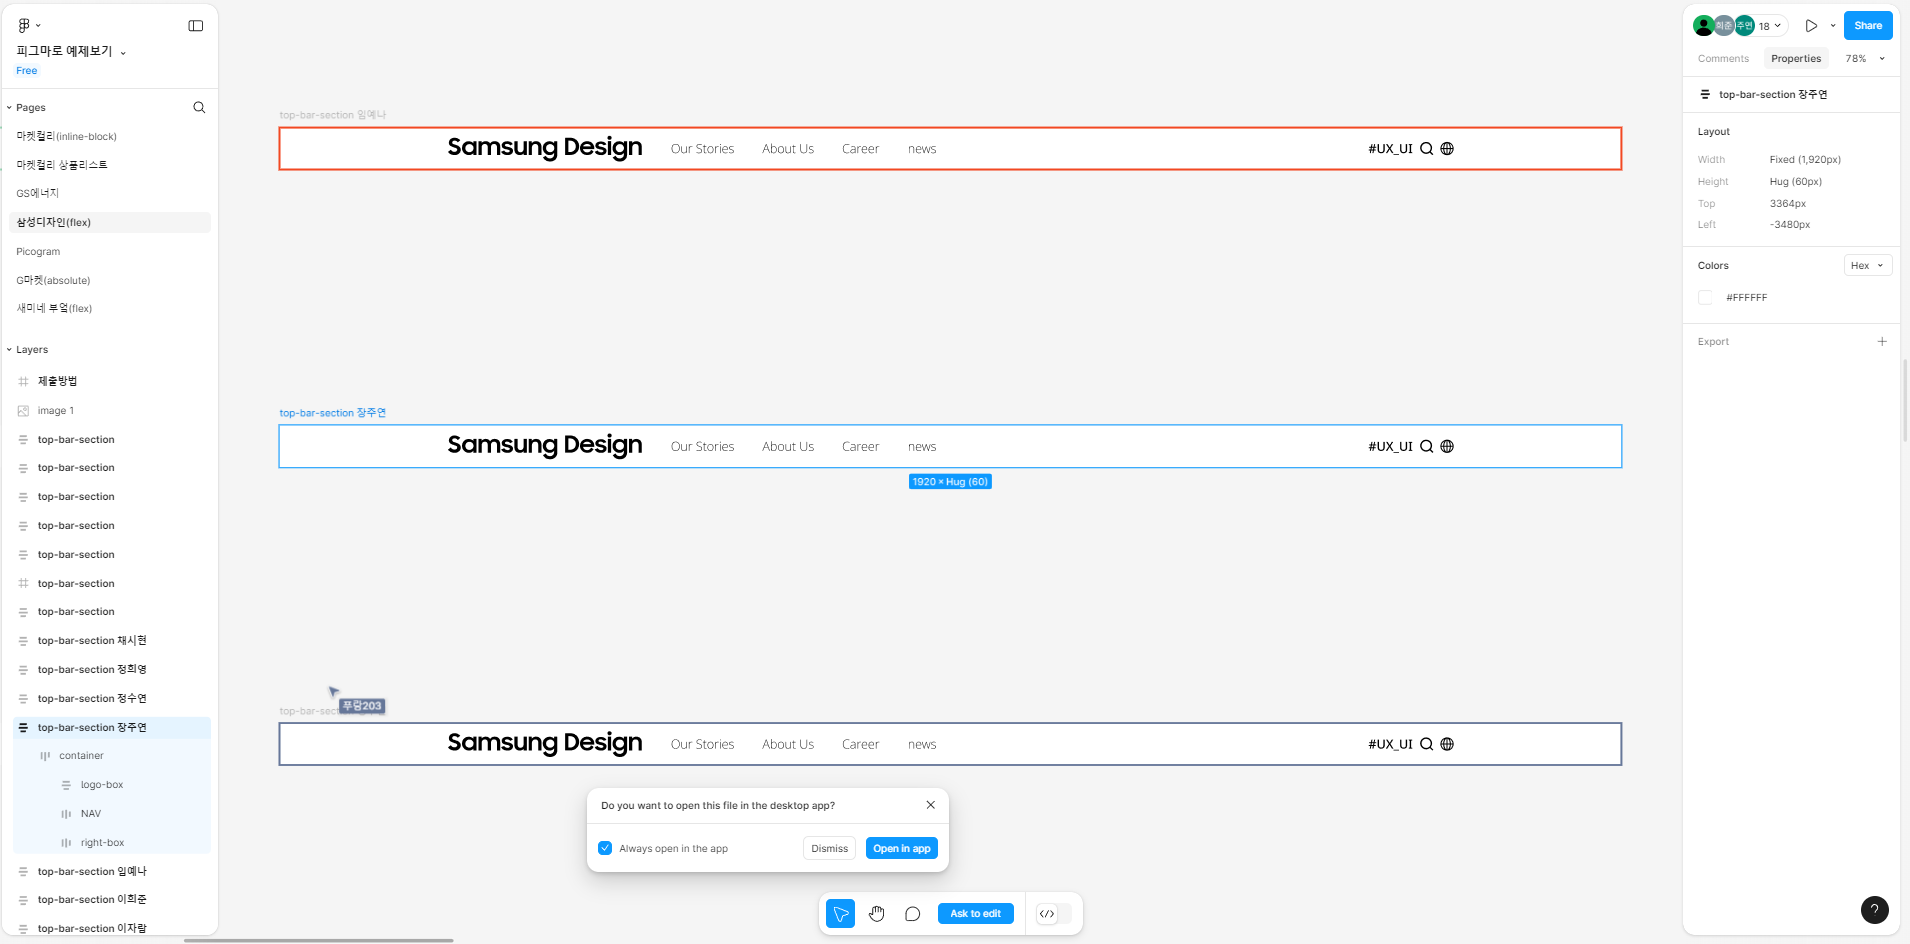Select the Move tool arrow
This screenshot has height=944, width=1910.
[x=841, y=913]
